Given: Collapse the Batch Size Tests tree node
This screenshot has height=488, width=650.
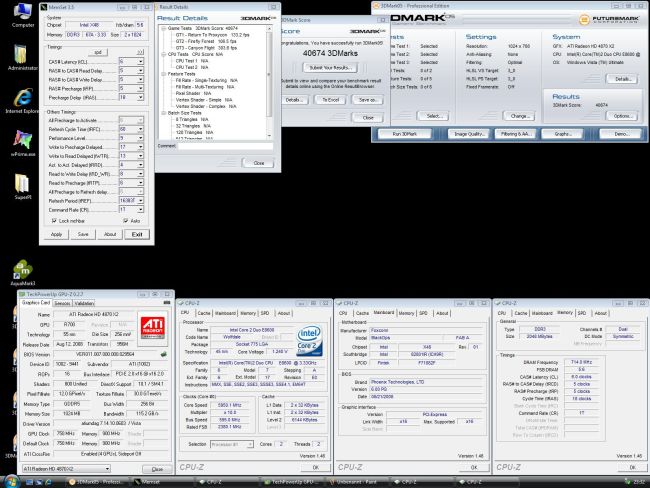Looking at the screenshot, I should click(x=164, y=113).
